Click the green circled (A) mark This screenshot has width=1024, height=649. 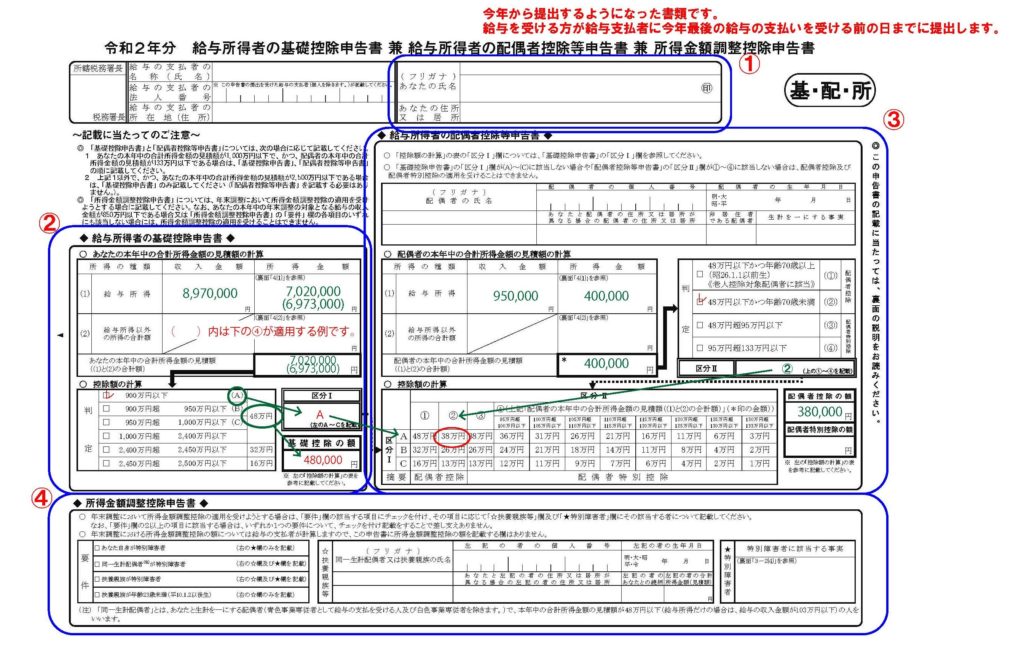tap(237, 394)
